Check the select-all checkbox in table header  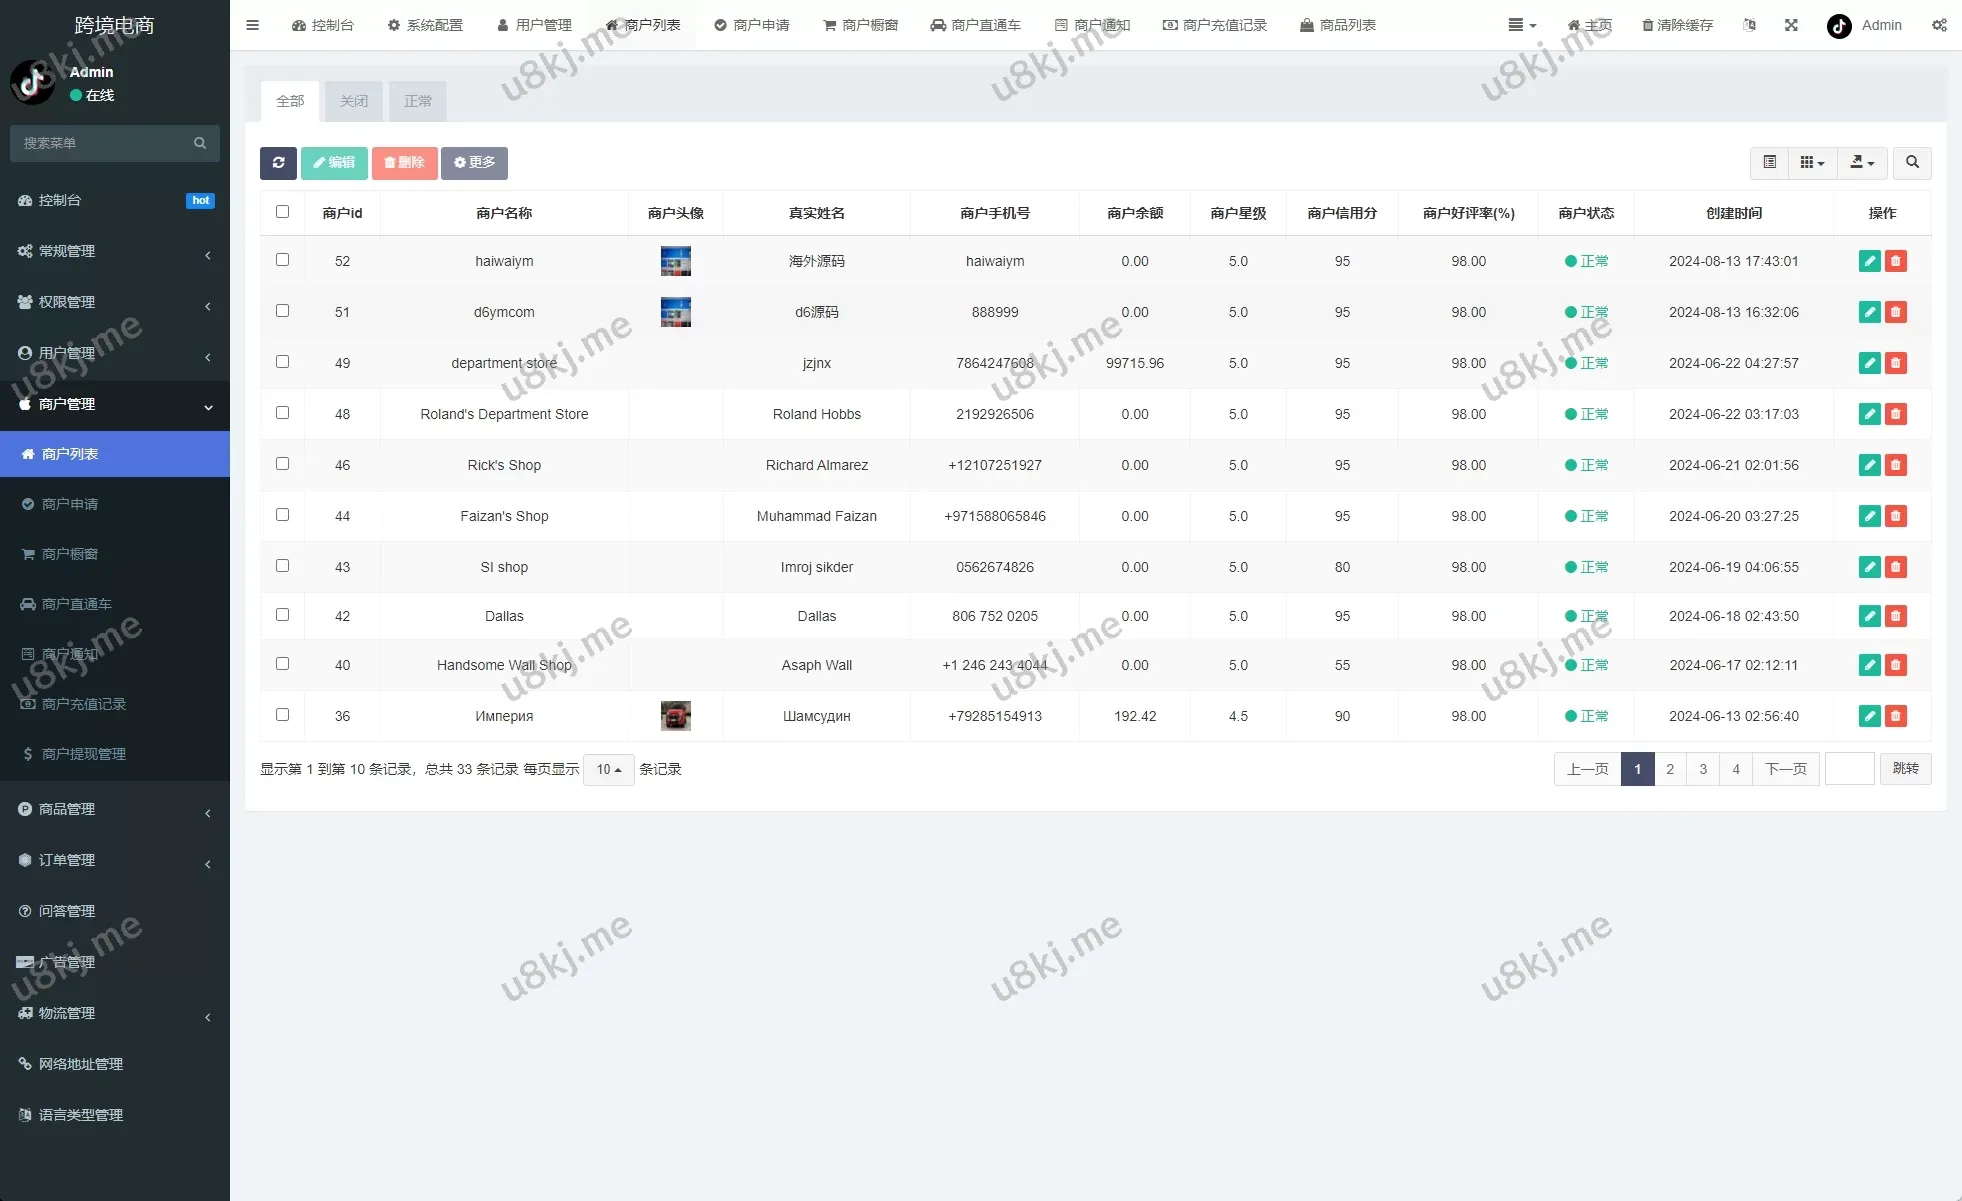coord(282,212)
